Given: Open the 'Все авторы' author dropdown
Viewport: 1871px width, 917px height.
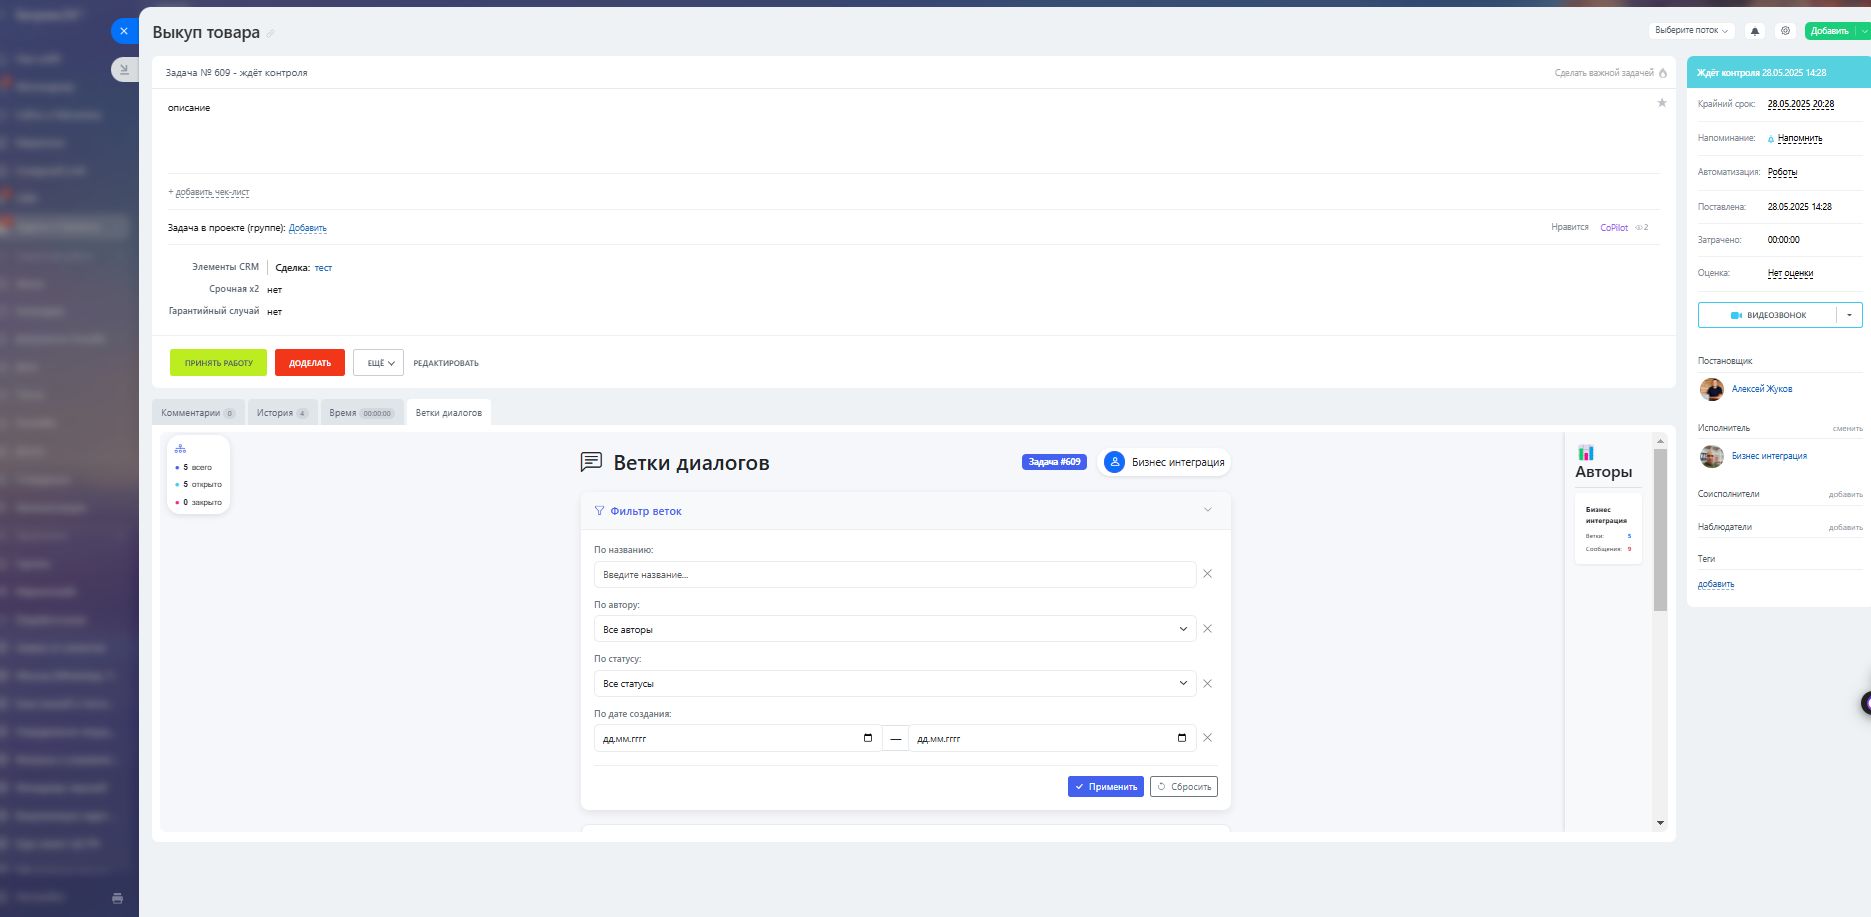Looking at the screenshot, I should coord(894,629).
